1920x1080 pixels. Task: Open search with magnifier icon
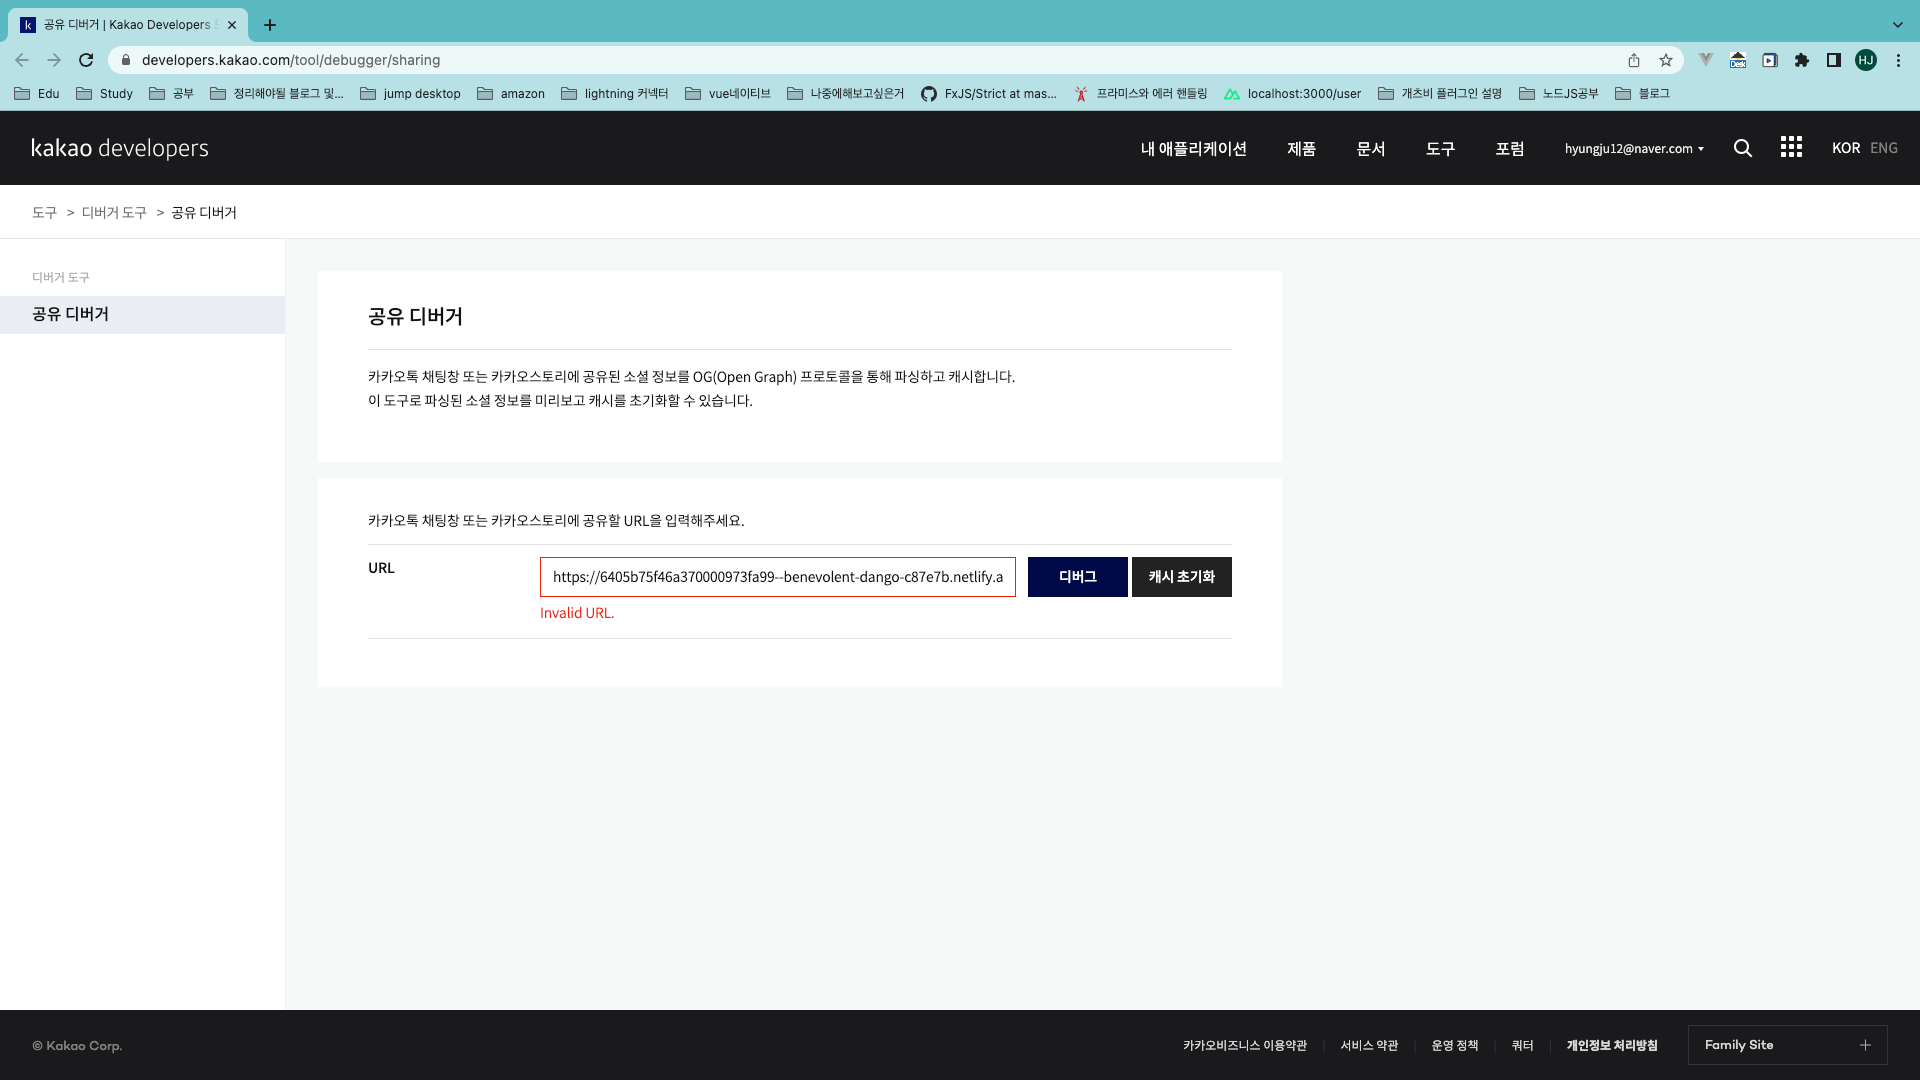1743,148
